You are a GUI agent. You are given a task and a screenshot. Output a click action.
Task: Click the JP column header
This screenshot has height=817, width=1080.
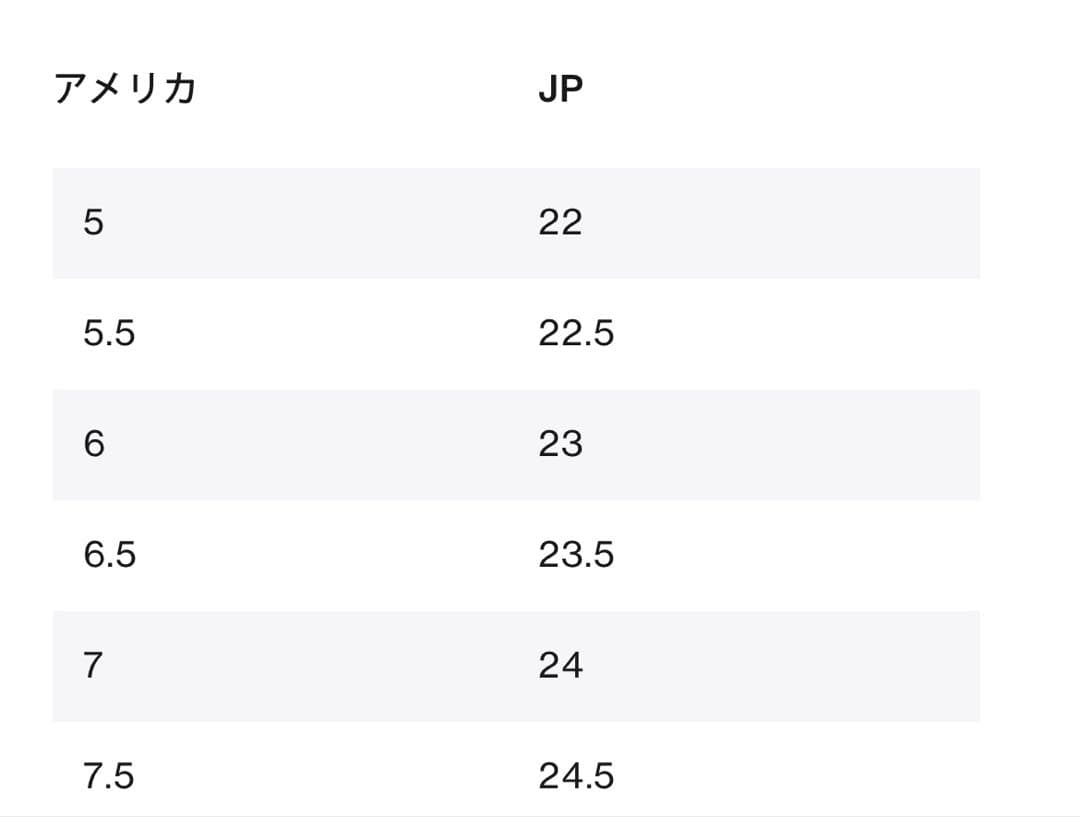(560, 90)
